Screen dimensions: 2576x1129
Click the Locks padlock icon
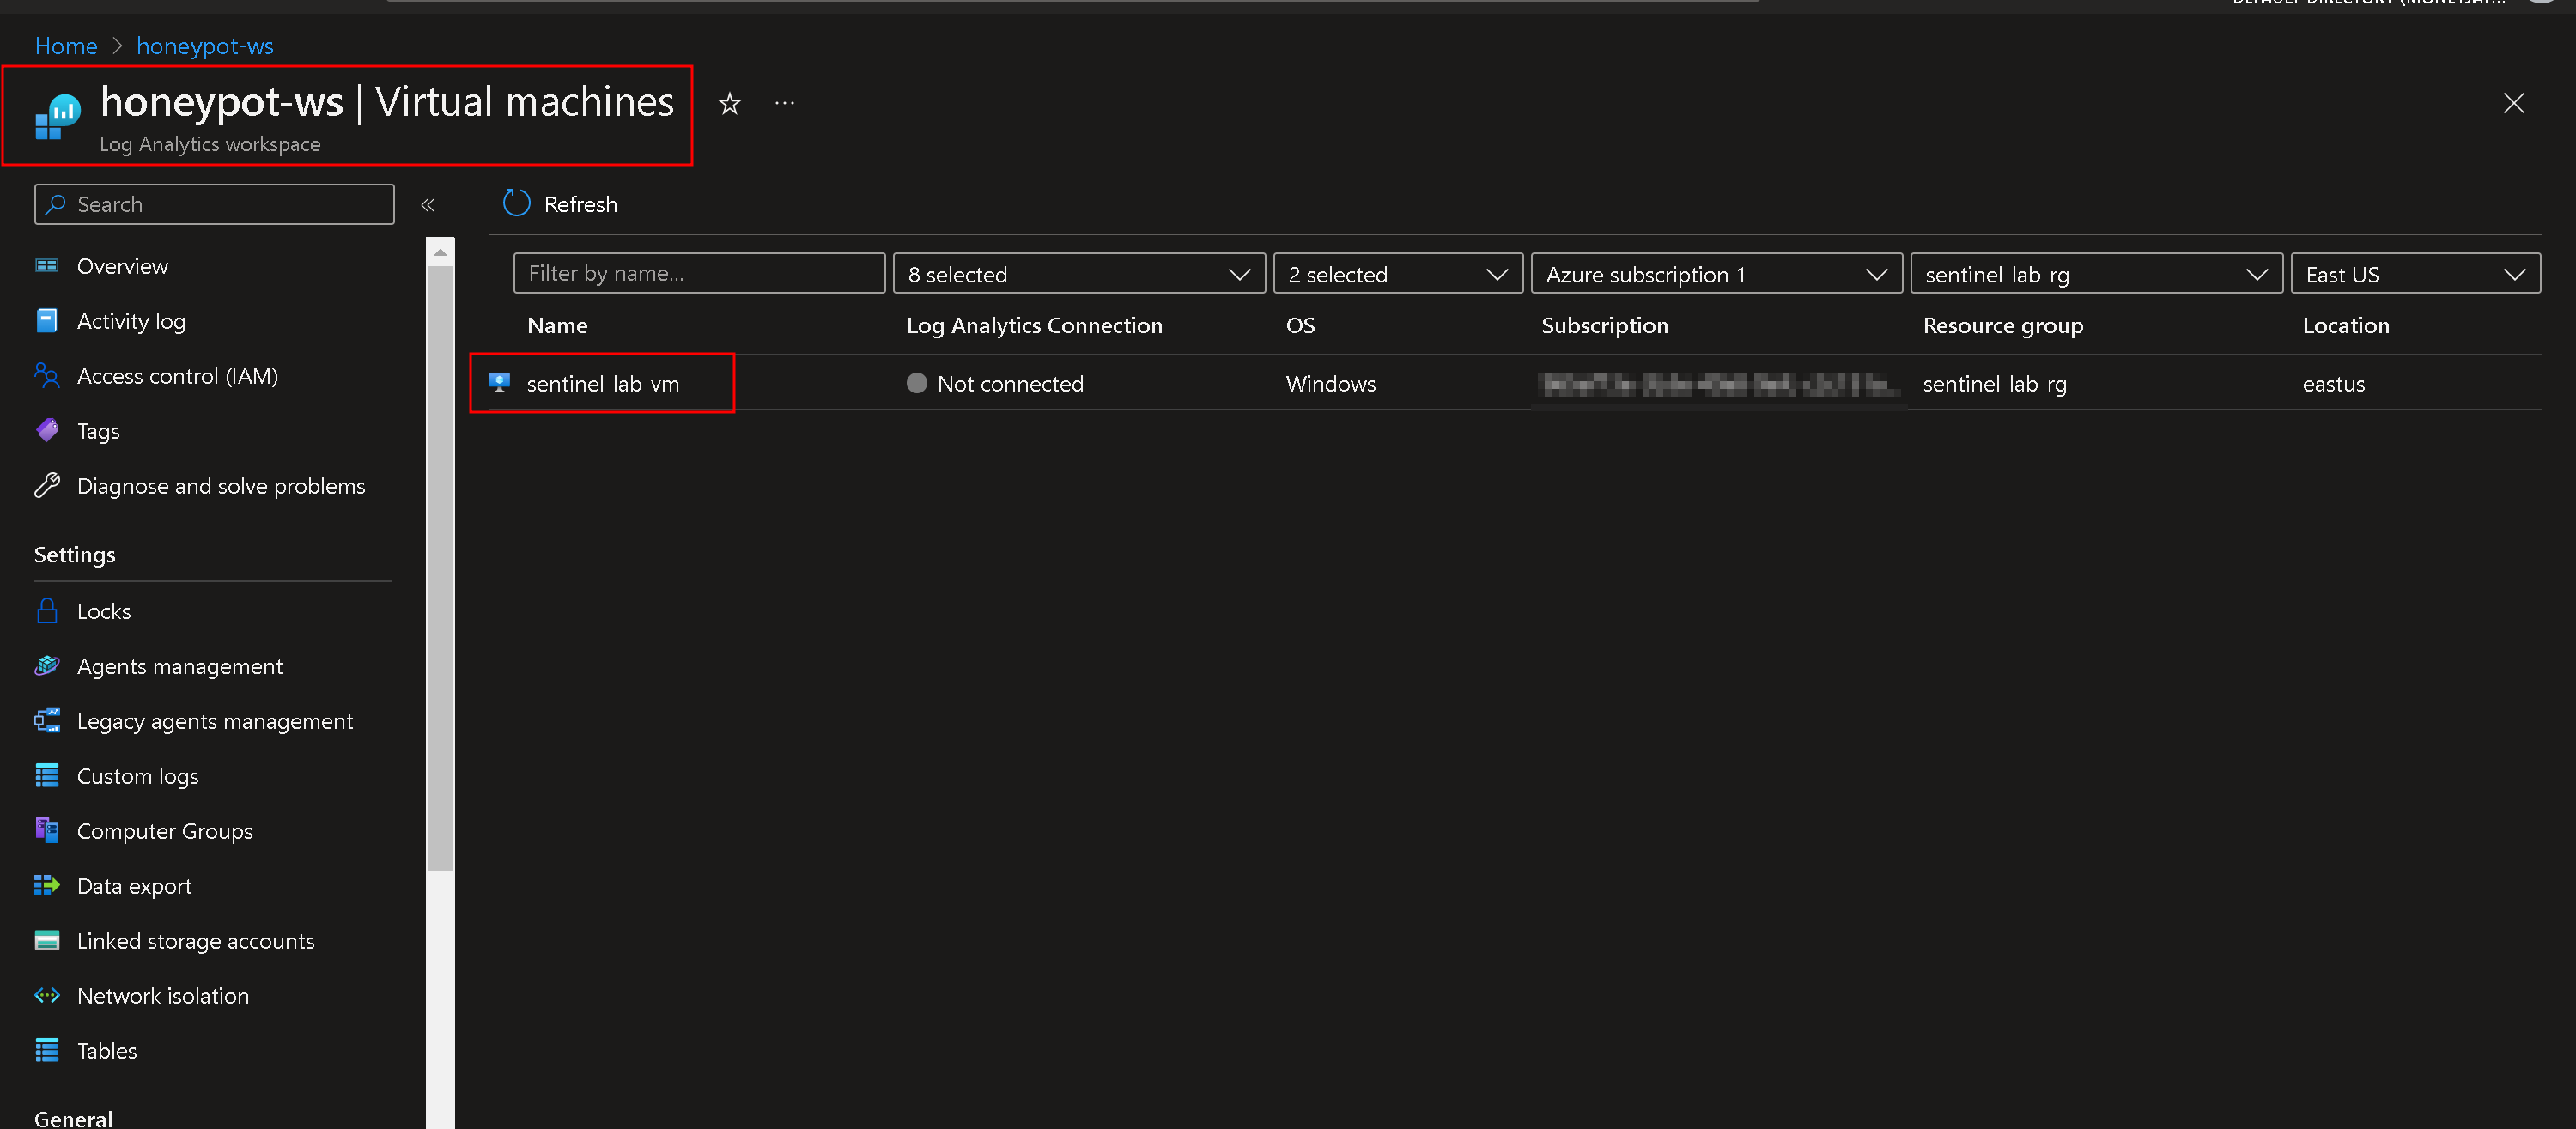[x=47, y=611]
